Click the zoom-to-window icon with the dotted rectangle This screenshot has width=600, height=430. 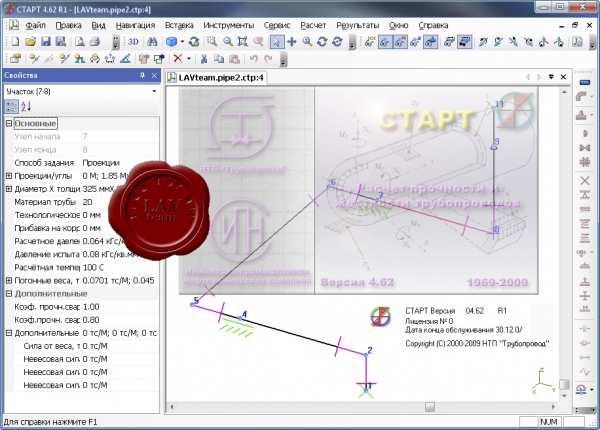click(212, 41)
